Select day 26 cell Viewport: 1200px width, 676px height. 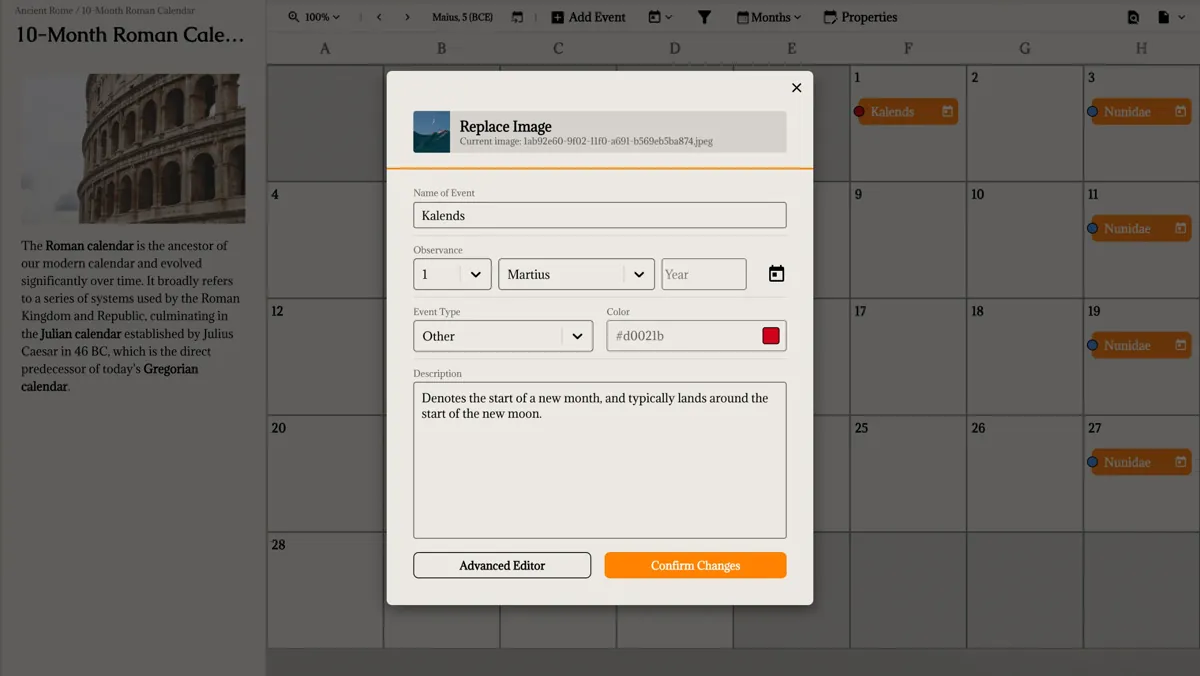1025,473
